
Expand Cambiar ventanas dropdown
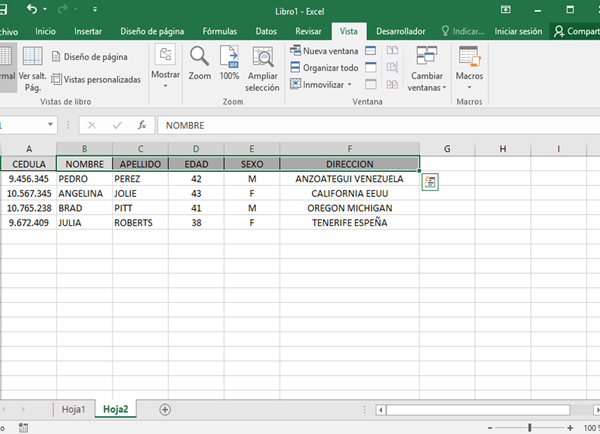(x=427, y=68)
